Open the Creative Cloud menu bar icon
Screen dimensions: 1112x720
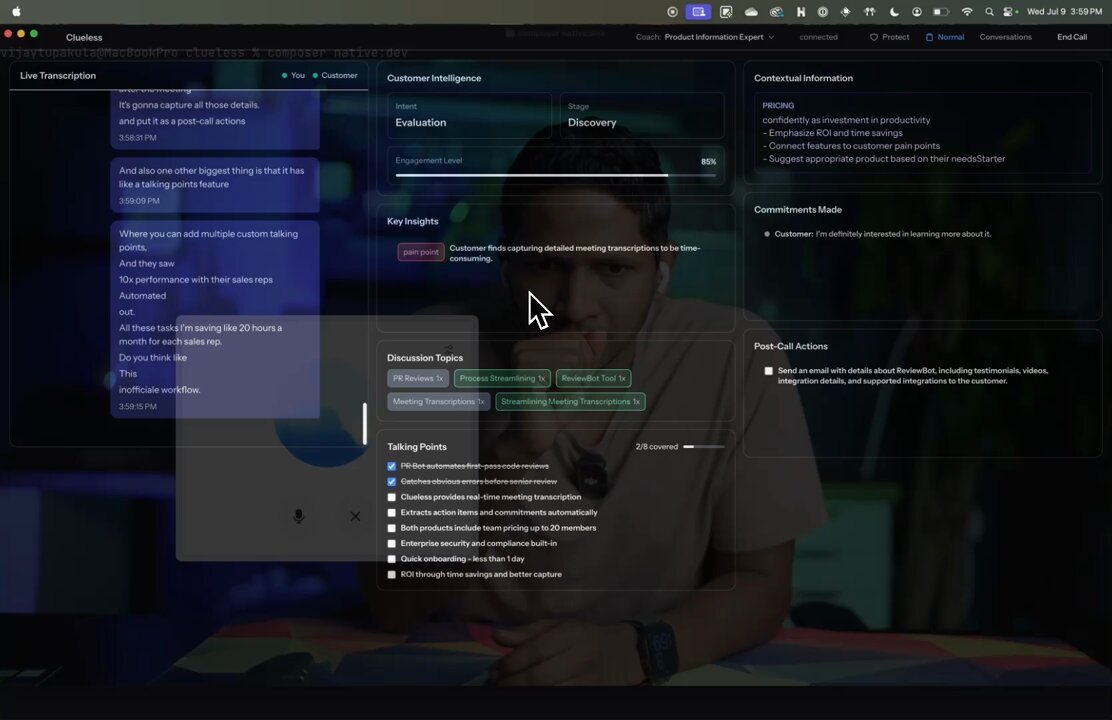click(x=777, y=11)
